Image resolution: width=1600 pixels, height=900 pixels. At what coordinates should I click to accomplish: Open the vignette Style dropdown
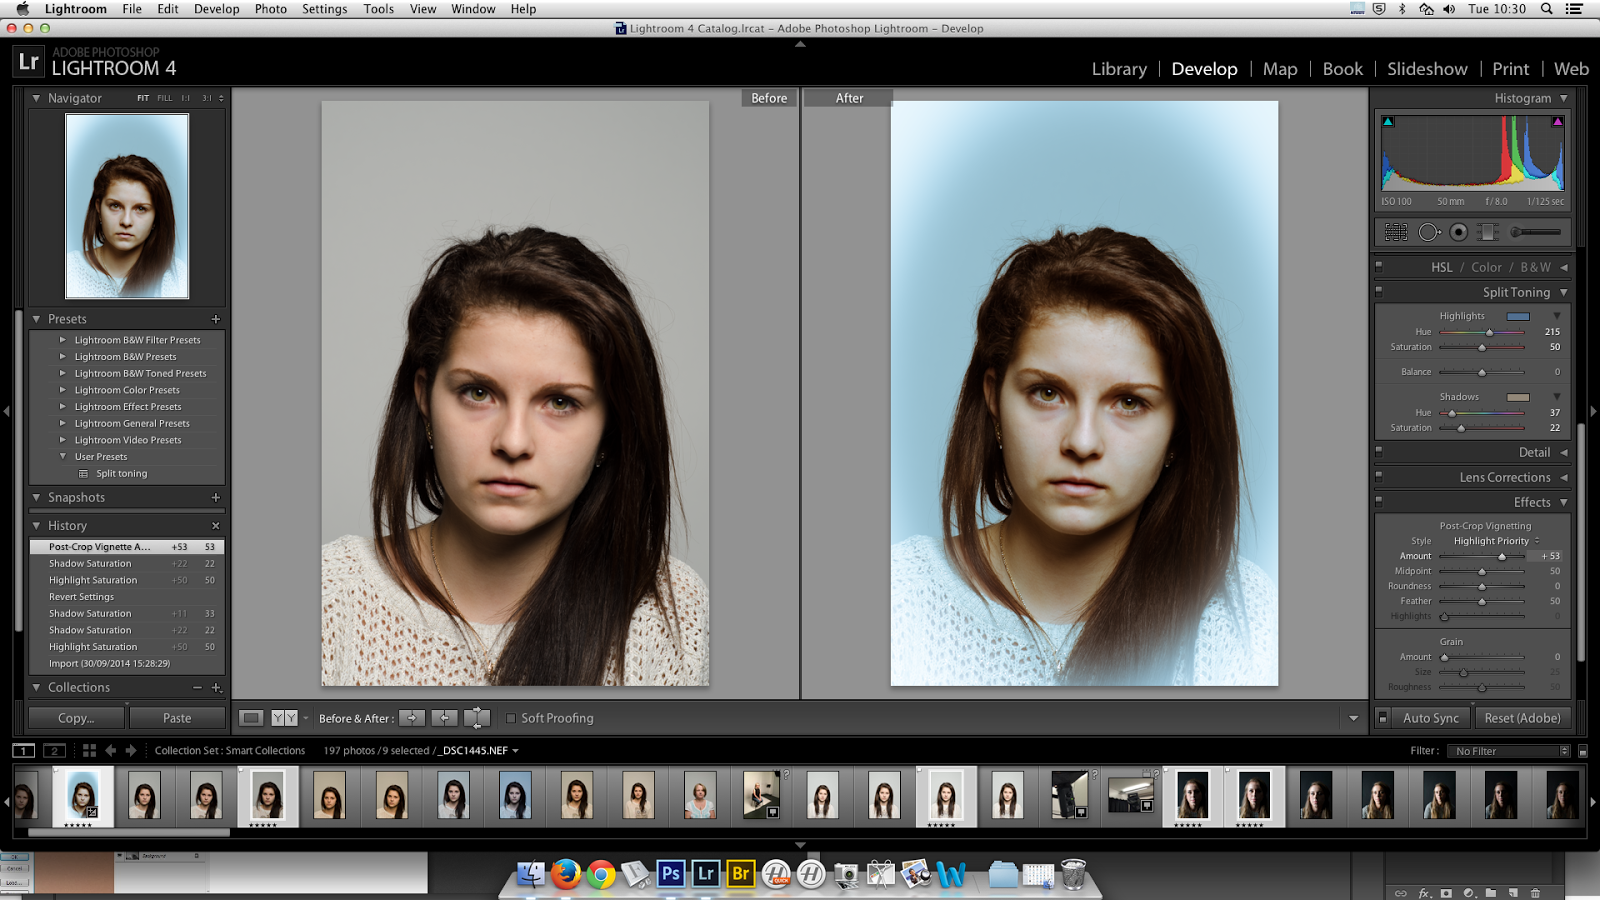coord(1495,541)
